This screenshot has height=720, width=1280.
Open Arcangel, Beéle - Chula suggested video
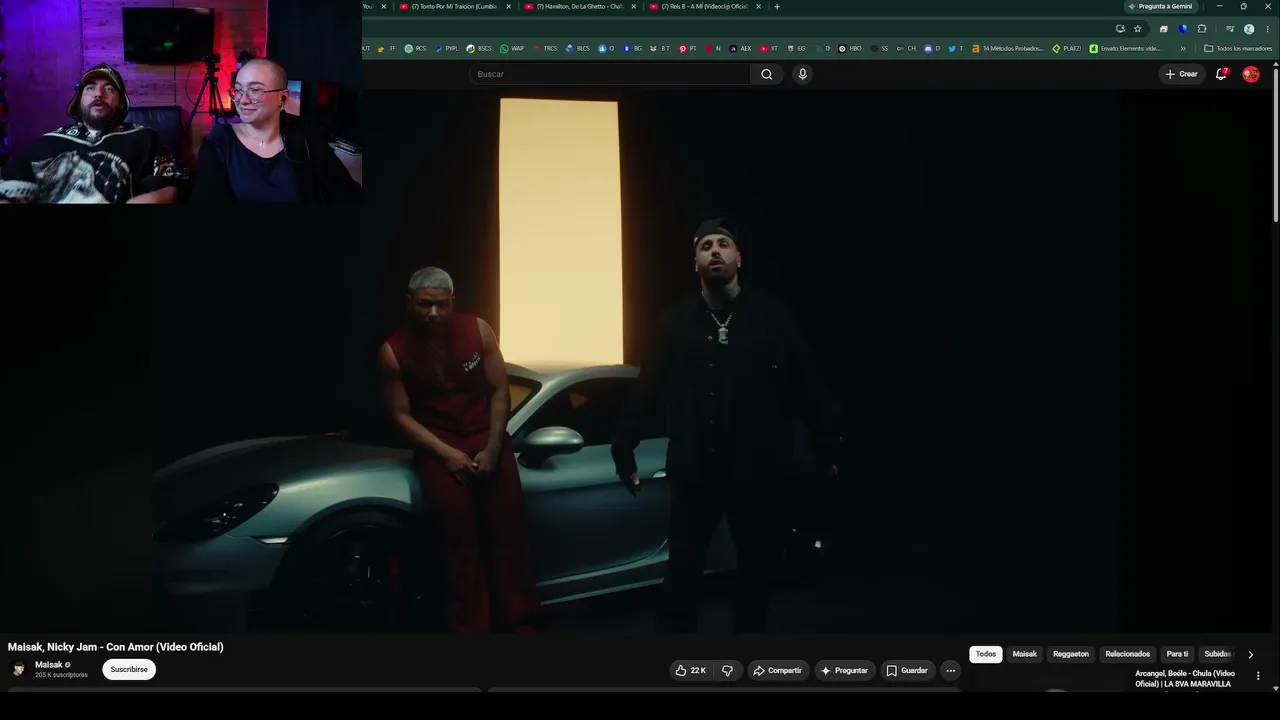[x=1185, y=679]
